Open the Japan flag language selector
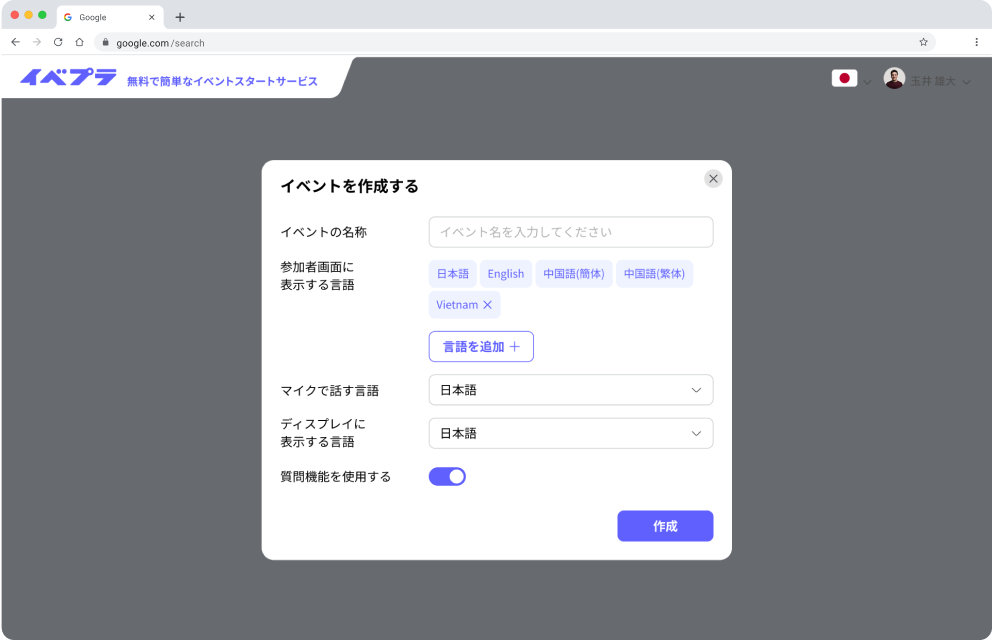992x640 pixels. 845,79
